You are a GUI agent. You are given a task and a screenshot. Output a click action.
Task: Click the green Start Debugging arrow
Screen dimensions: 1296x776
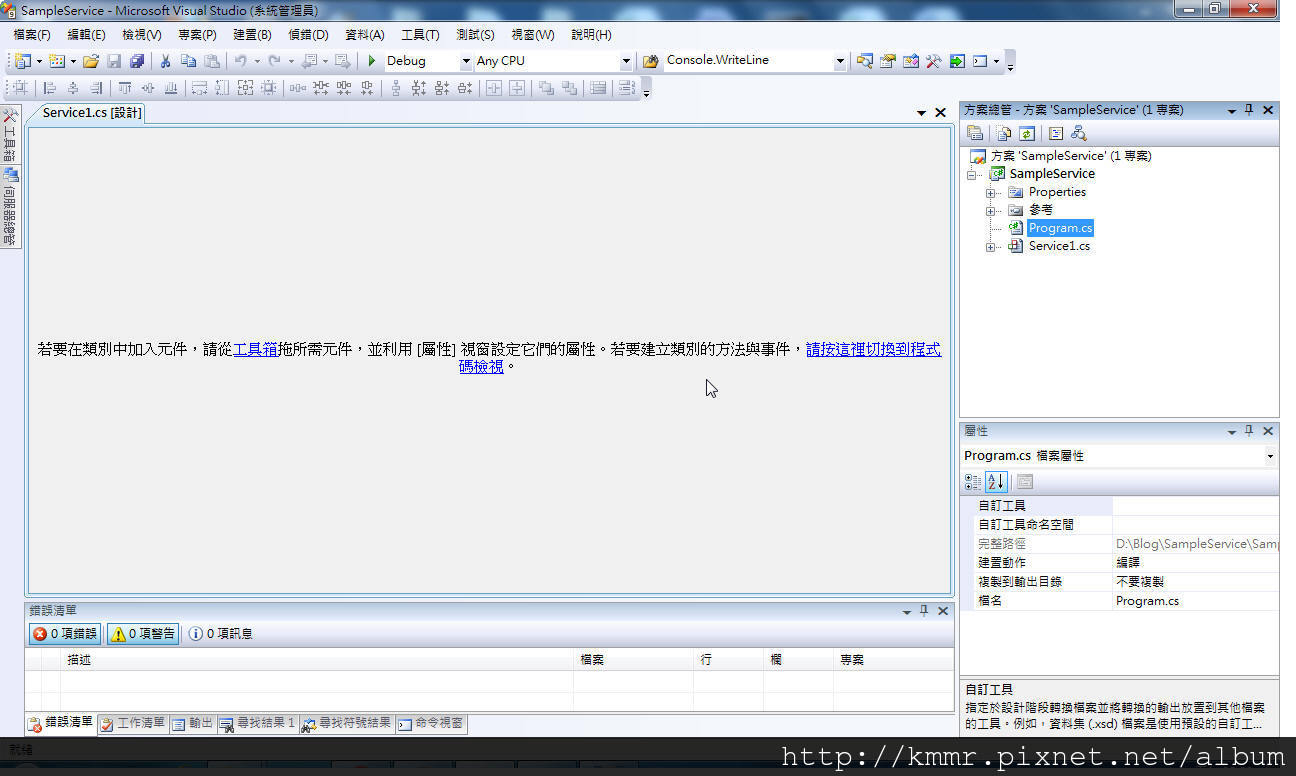pos(372,61)
